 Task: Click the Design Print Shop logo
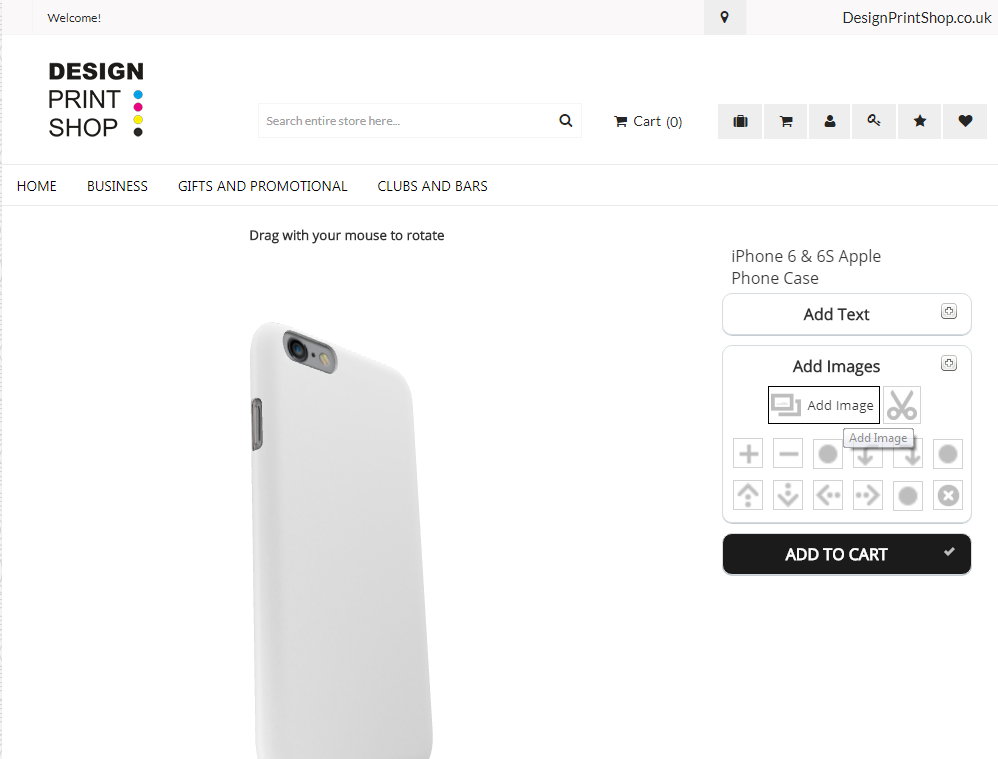point(96,99)
